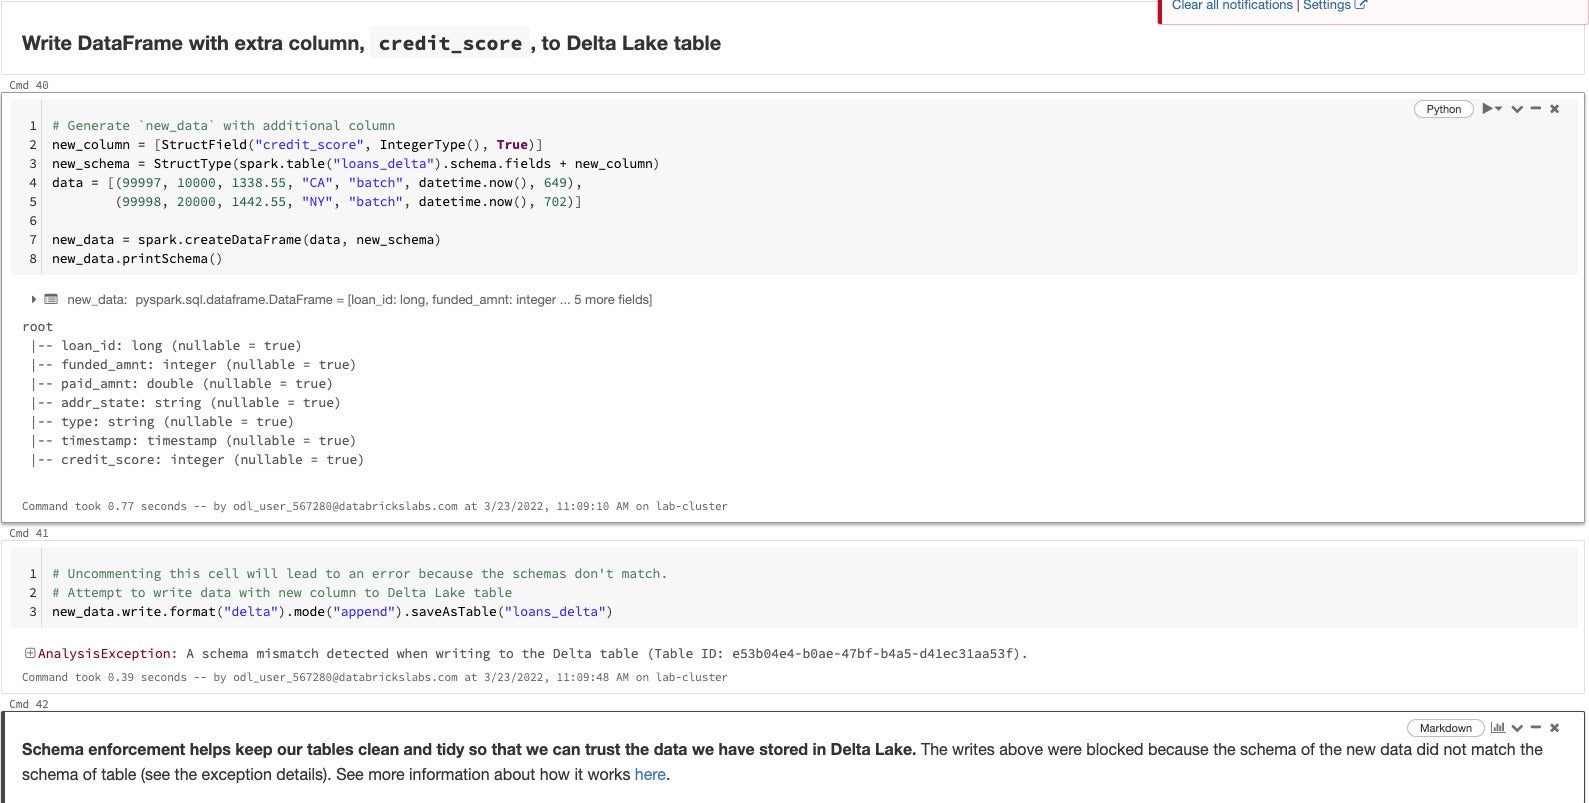Click the createDataFrame code line
1589x803 pixels.
pos(246,240)
